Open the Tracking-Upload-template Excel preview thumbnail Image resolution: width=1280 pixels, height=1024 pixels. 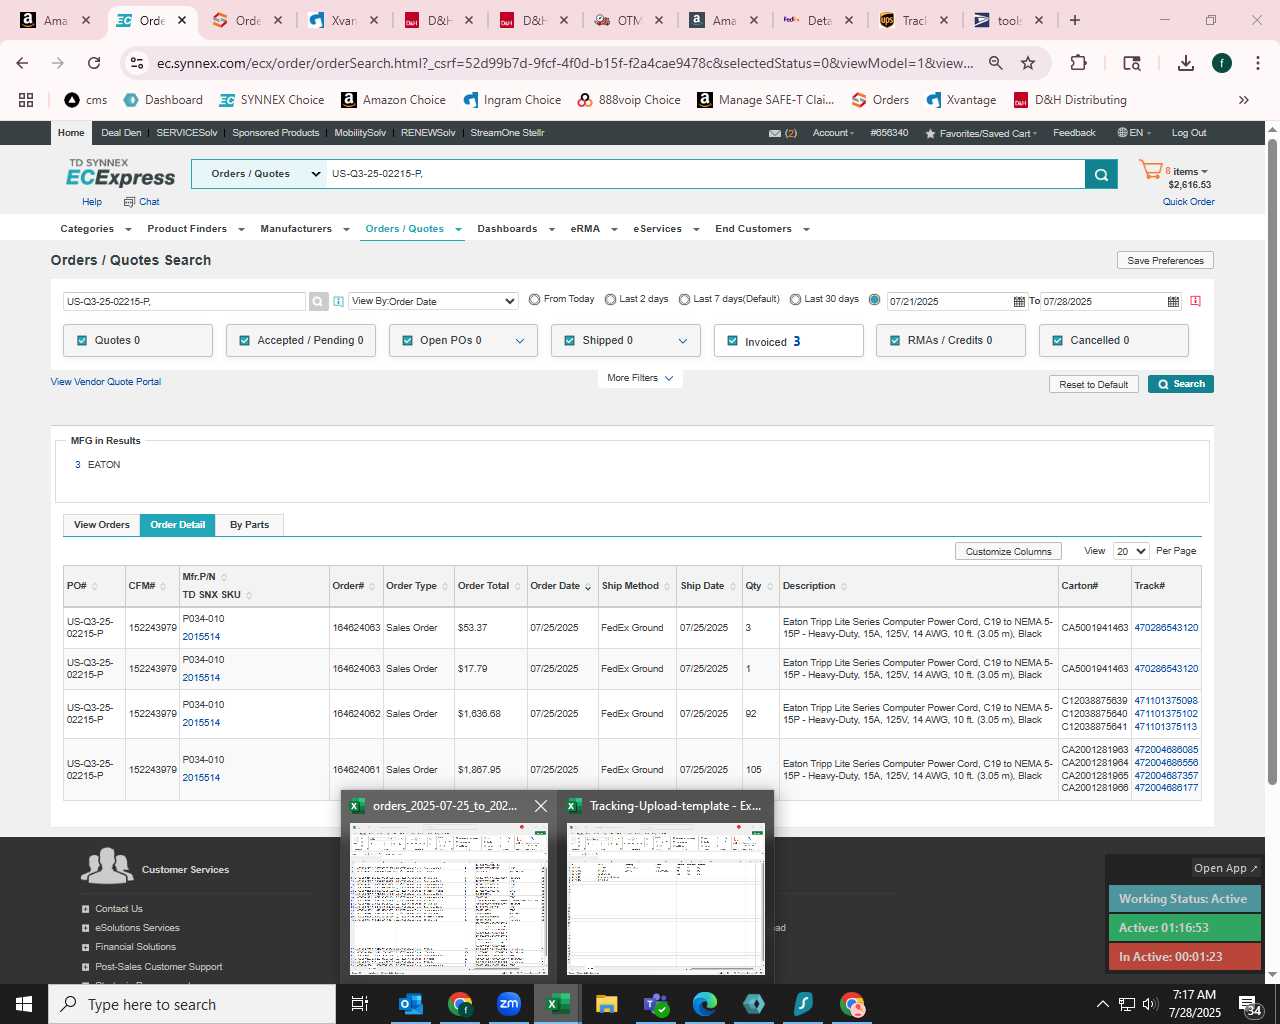coord(666,899)
